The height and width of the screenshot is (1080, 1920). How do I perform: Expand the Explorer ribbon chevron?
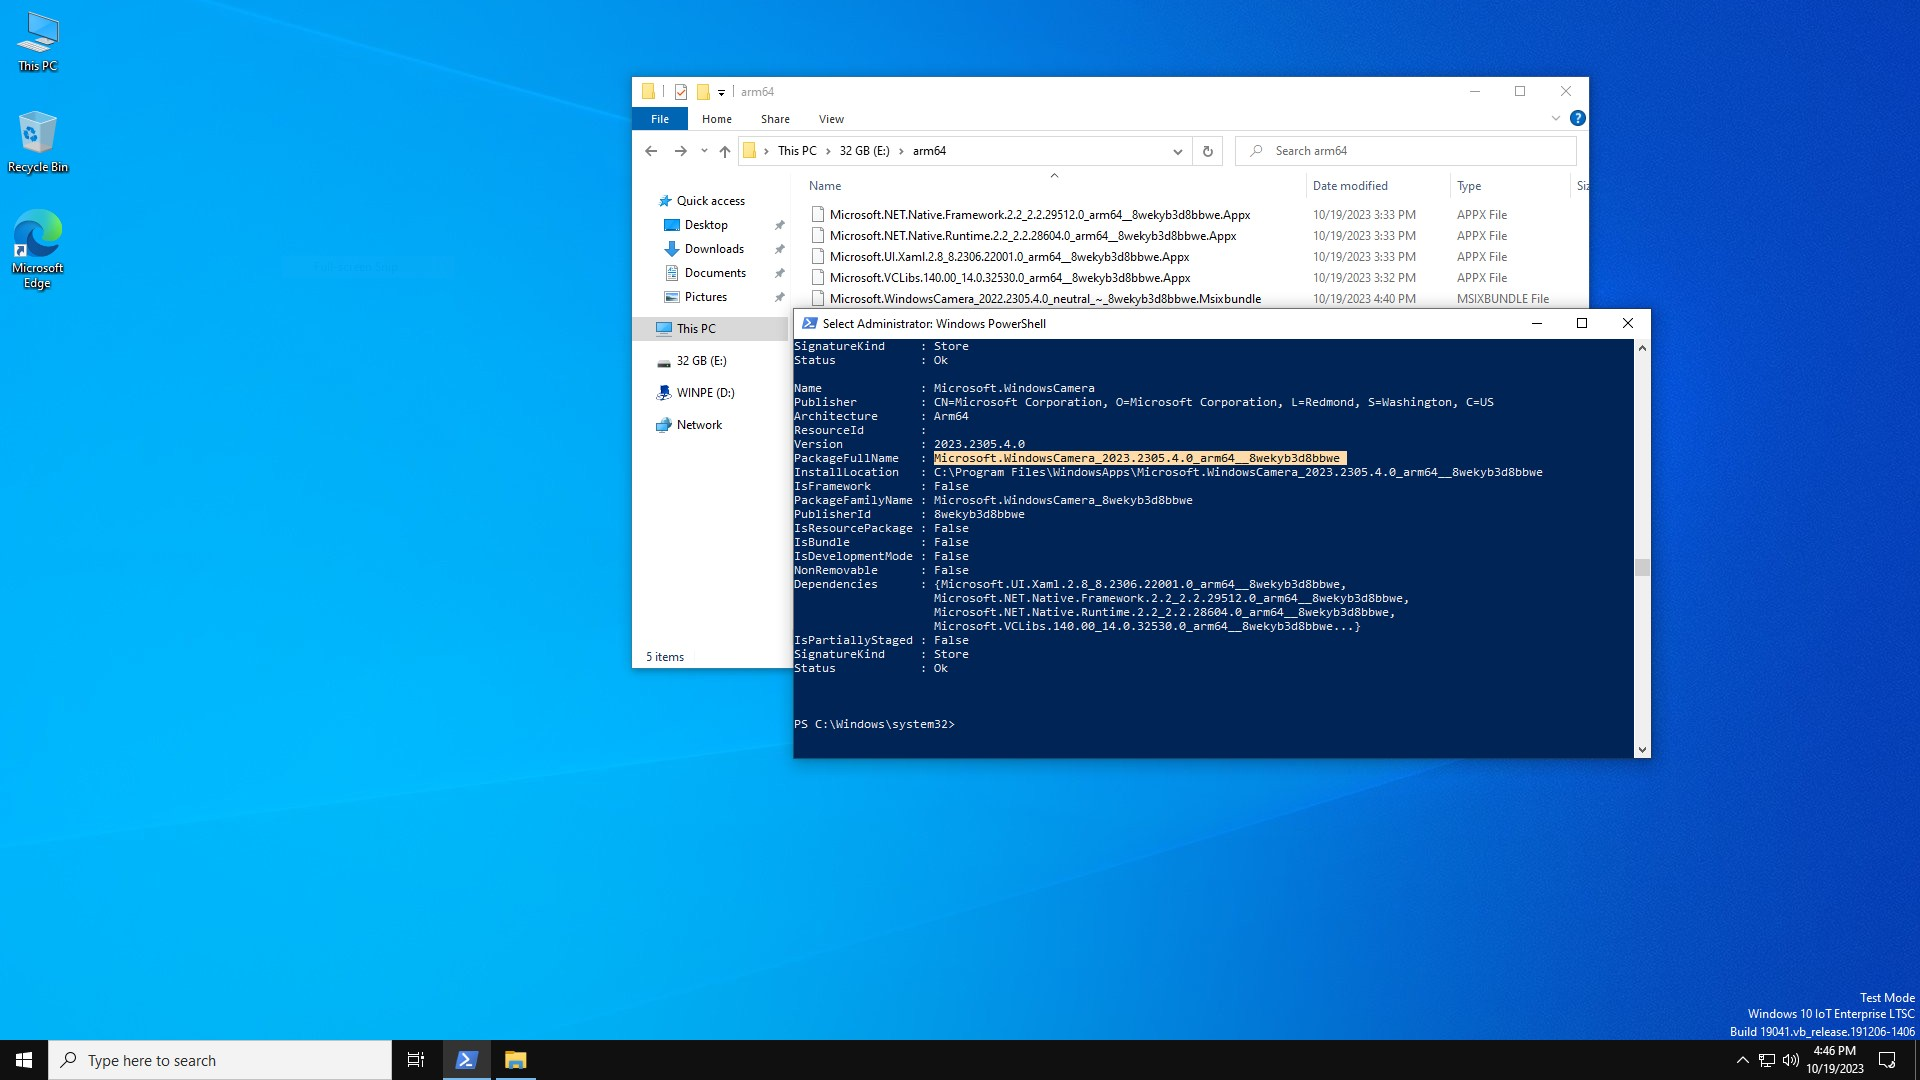pos(1555,118)
